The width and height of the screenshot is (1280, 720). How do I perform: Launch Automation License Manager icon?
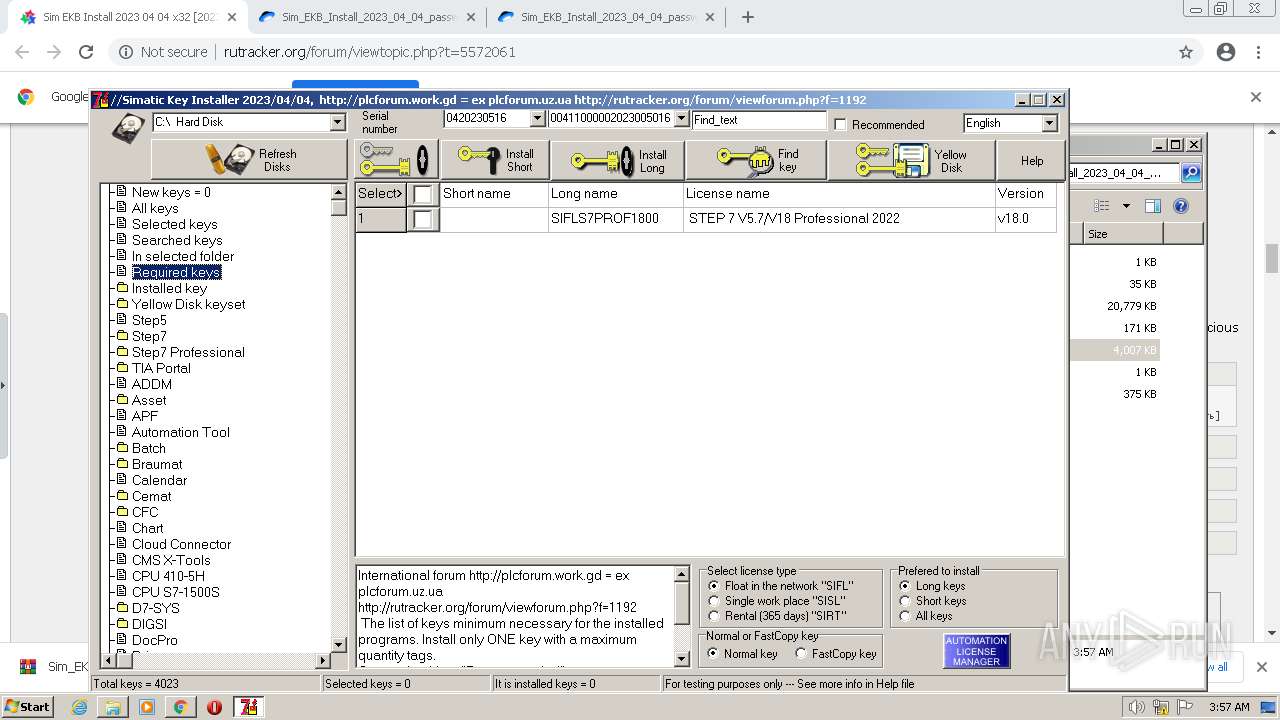click(976, 651)
